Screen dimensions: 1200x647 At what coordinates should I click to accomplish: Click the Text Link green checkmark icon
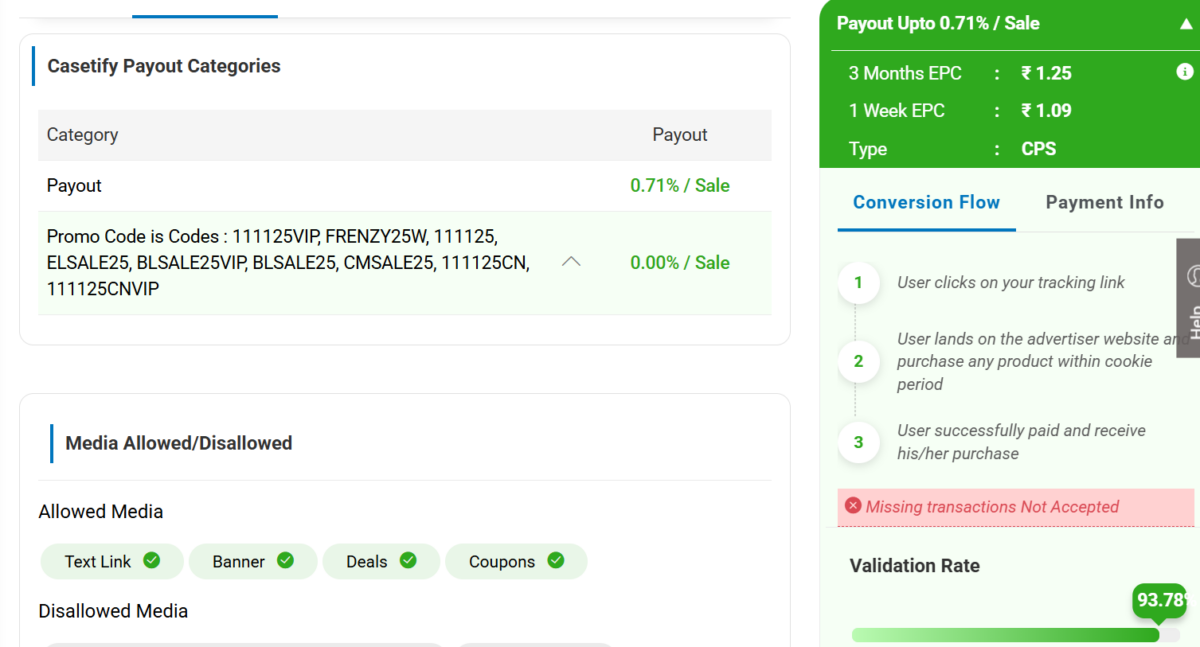152,561
